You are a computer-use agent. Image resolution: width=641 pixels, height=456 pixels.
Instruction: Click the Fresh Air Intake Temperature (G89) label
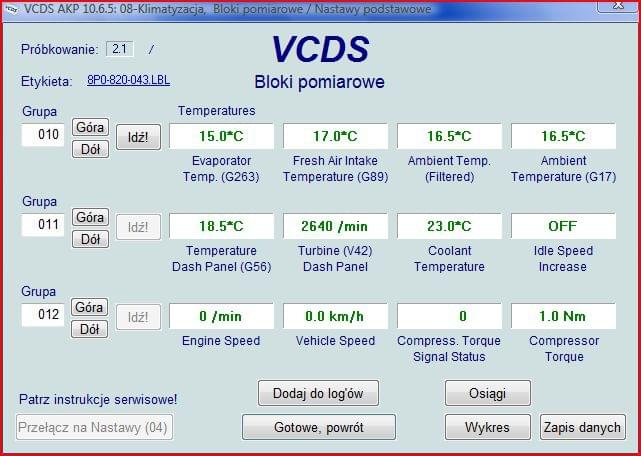335,168
